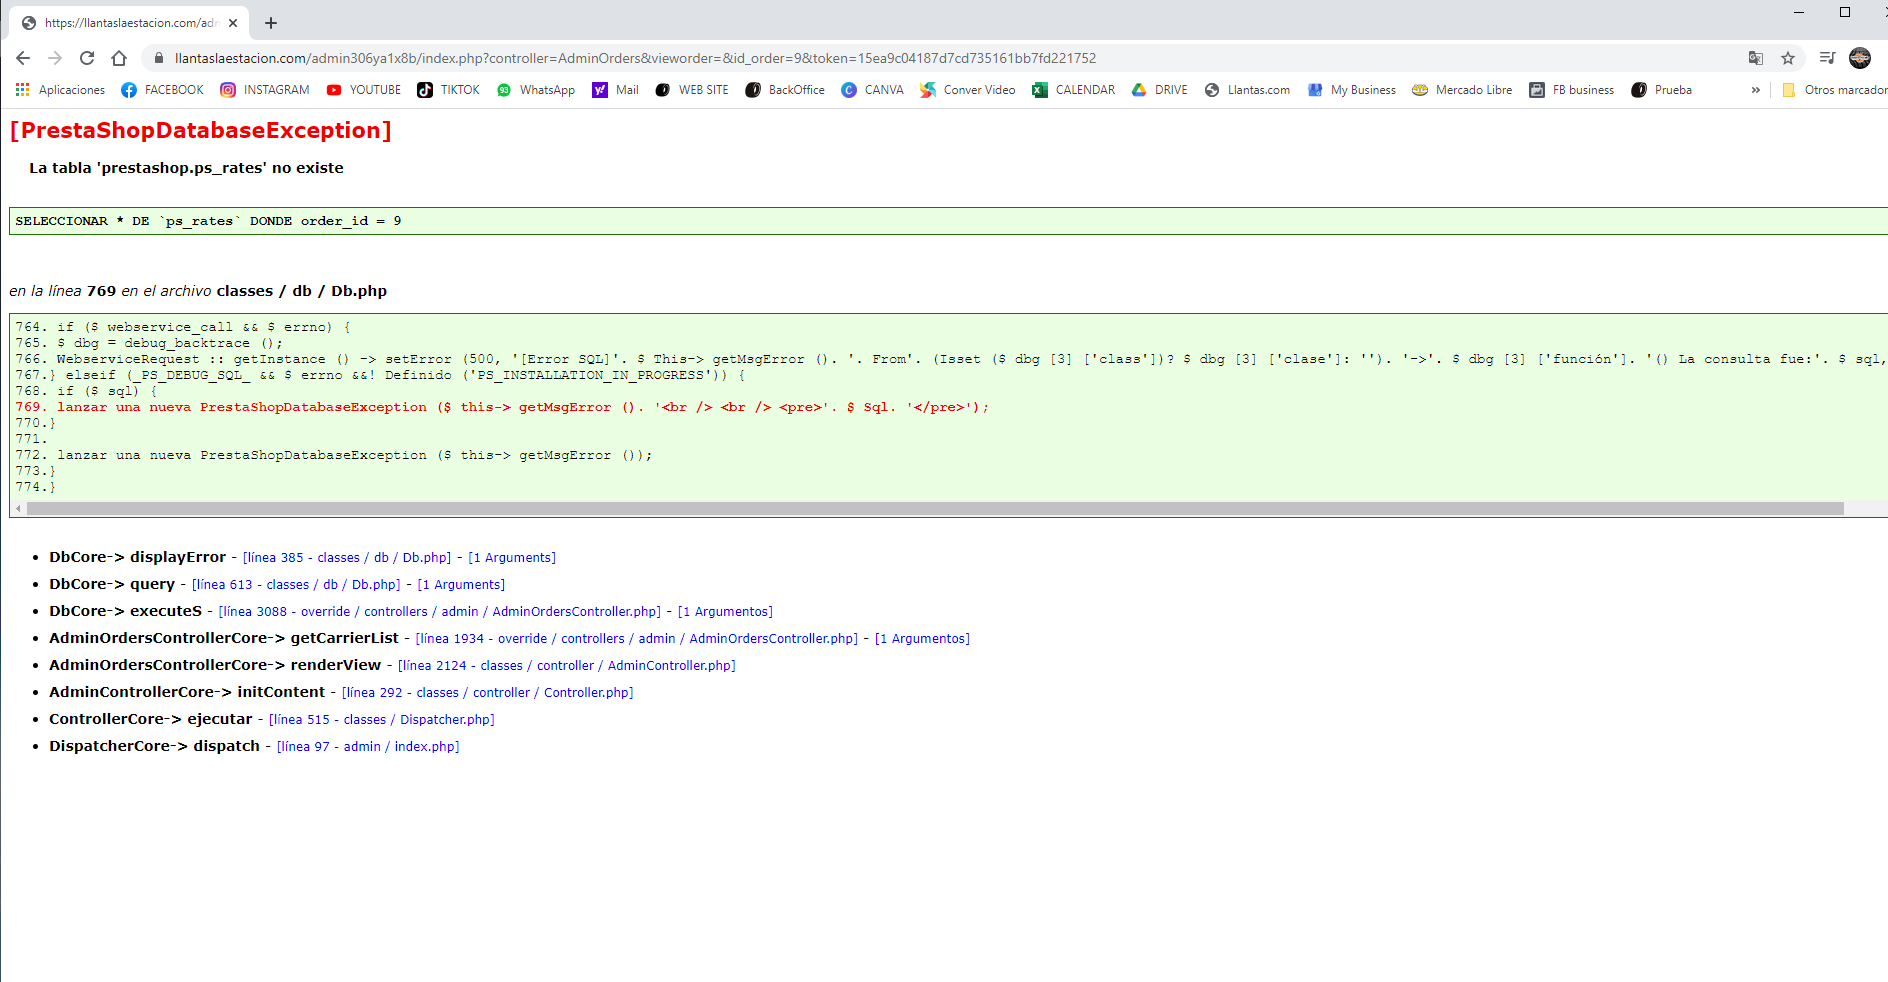Image resolution: width=1888 pixels, height=982 pixels.
Task: Reload the current page
Action: (x=87, y=58)
